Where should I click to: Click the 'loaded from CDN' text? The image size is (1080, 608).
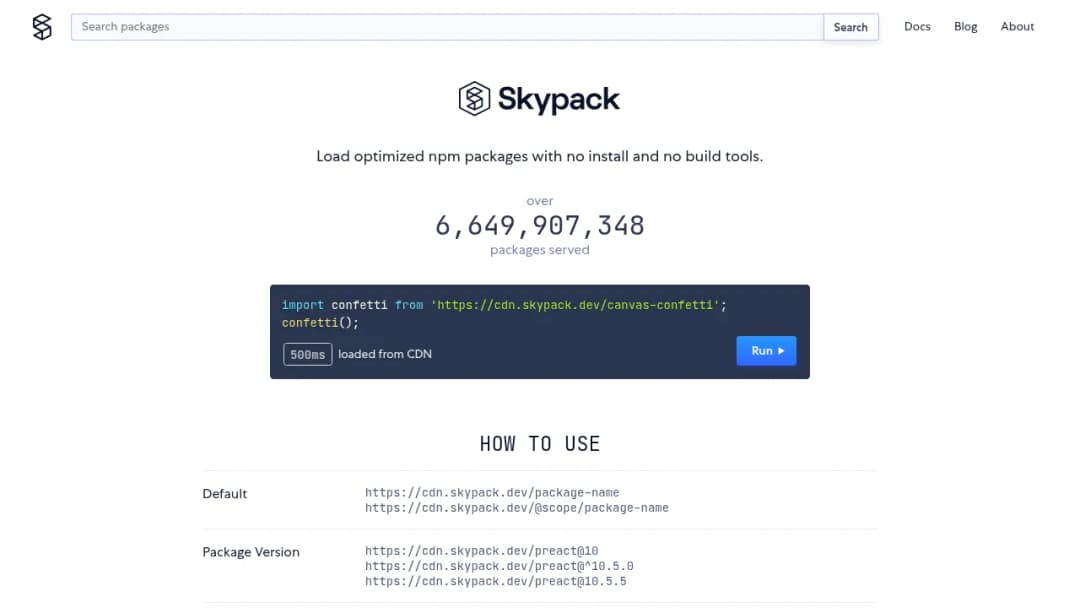click(385, 354)
